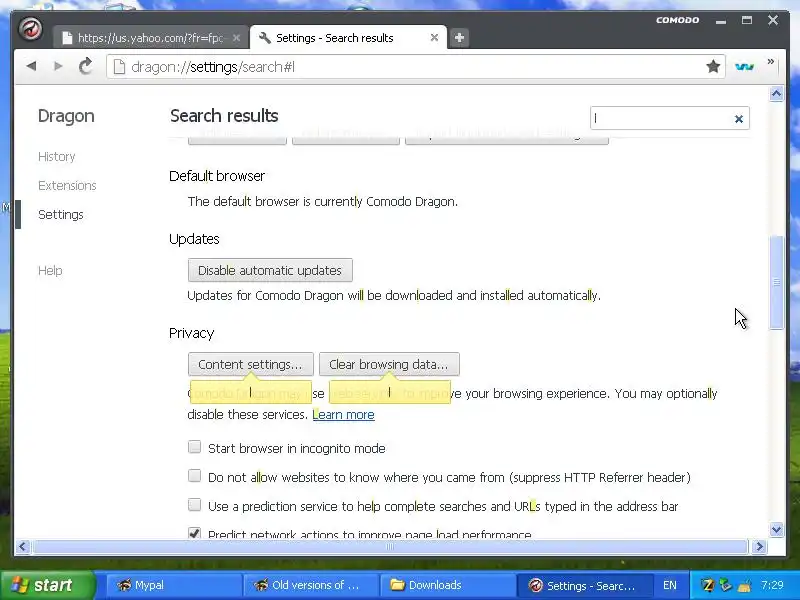Click the yellow Z tray icon
Image resolution: width=800 pixels, height=600 pixels.
[708, 585]
